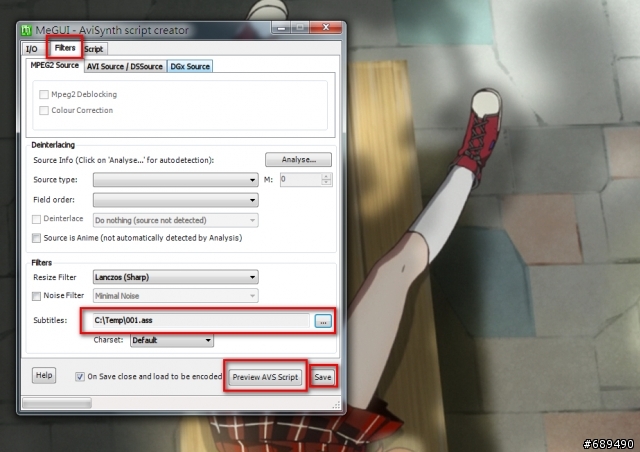Select the MPEG2 Source sub-tab
This screenshot has height=452, width=640.
click(55, 65)
